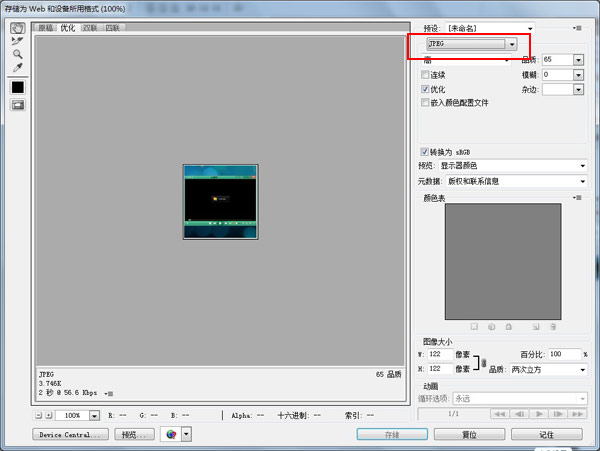The image size is (600, 451).
Task: Select the Hand tool
Action: (x=18, y=28)
